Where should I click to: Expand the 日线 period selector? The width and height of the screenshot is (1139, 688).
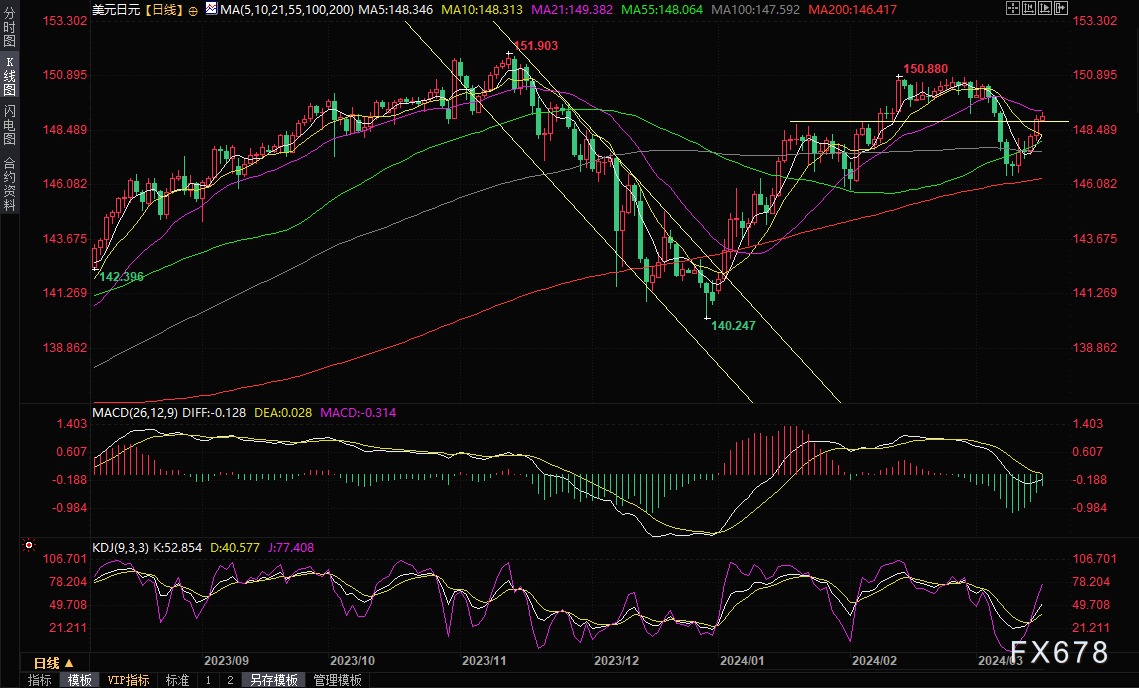(53, 663)
